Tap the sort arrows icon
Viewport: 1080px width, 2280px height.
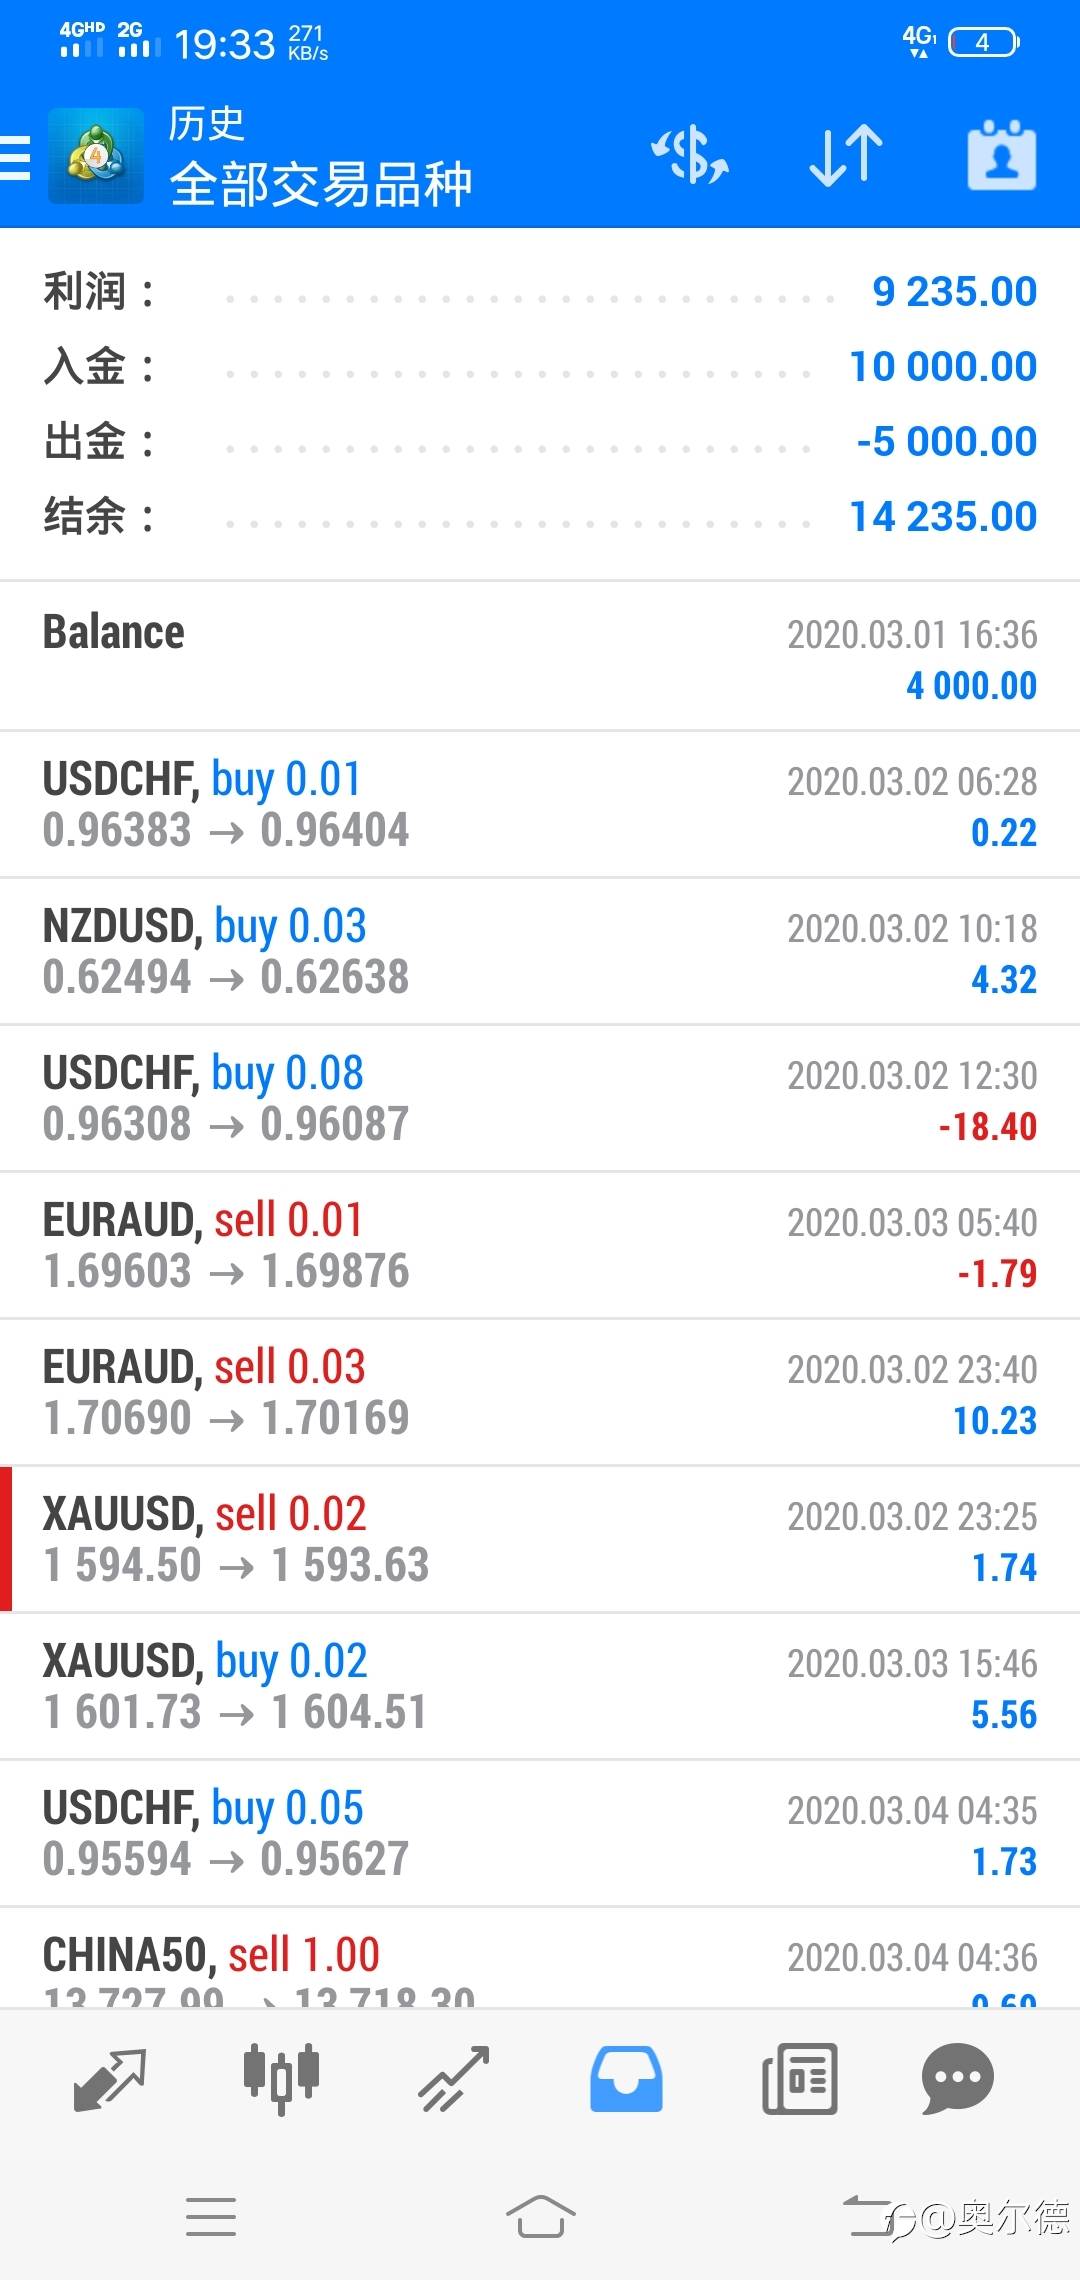(x=845, y=157)
